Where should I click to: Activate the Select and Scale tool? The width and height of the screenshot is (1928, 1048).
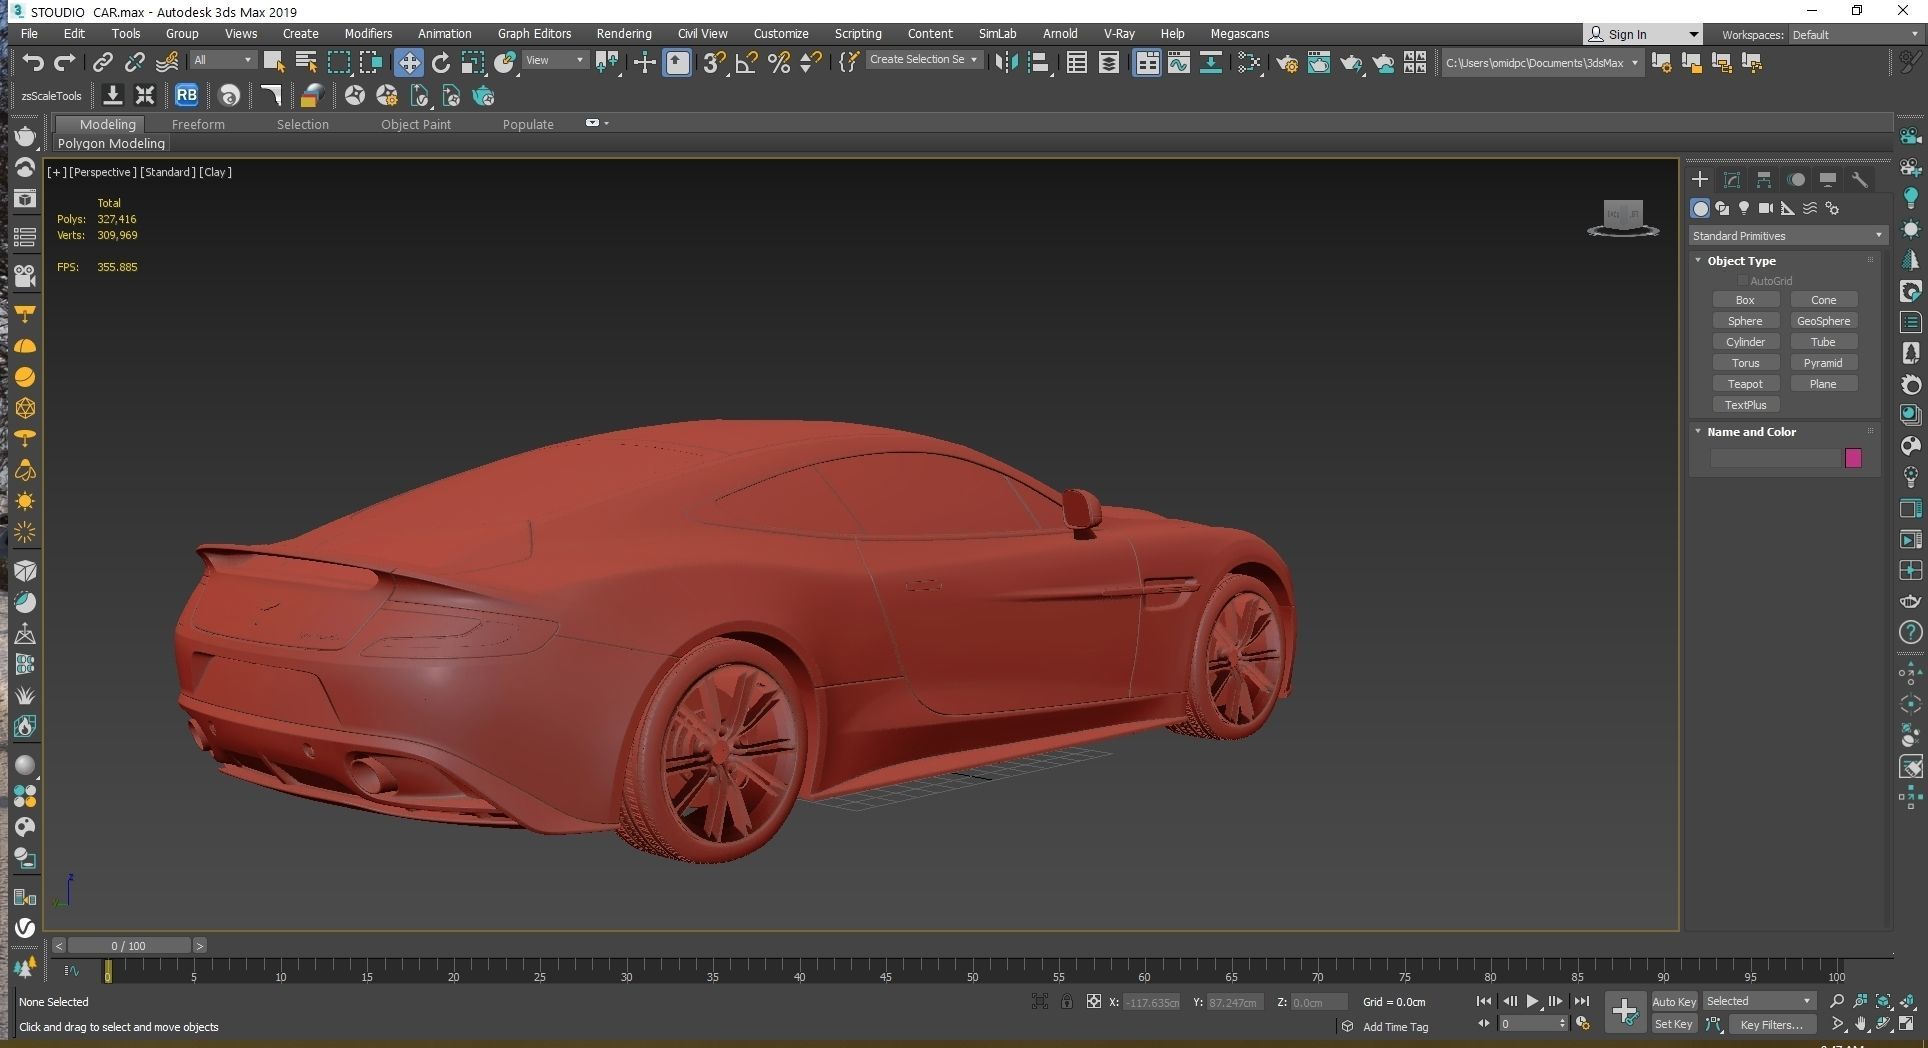pyautogui.click(x=472, y=62)
